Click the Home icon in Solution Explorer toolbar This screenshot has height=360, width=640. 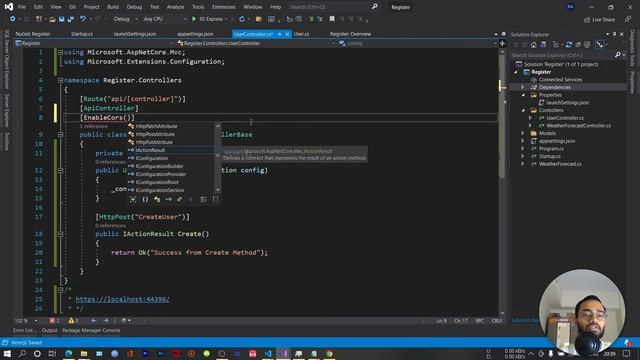click(533, 44)
